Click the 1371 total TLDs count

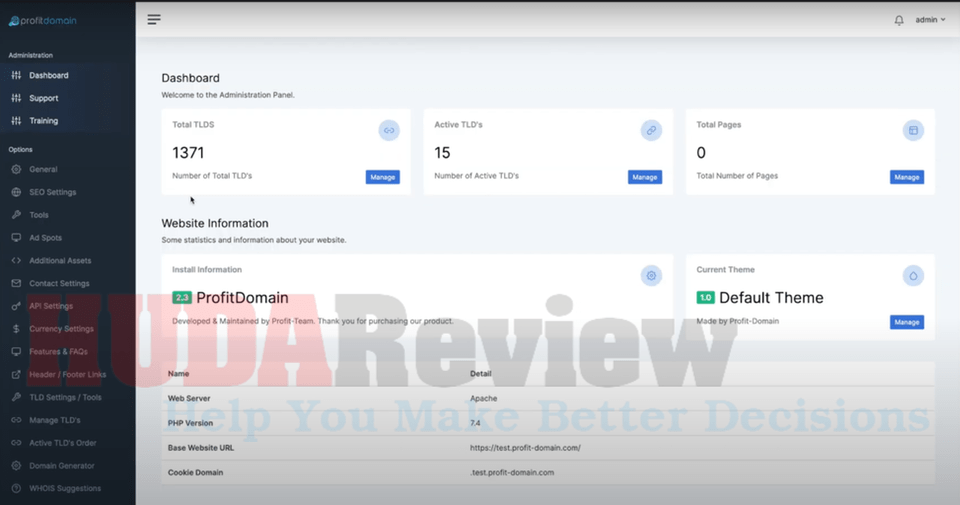coord(188,152)
